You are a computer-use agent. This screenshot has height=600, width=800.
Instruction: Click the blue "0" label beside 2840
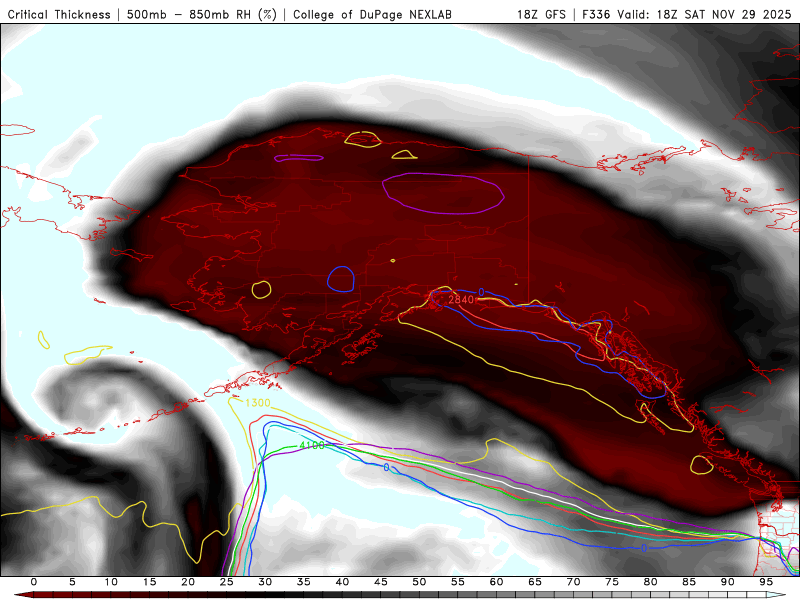(481, 292)
